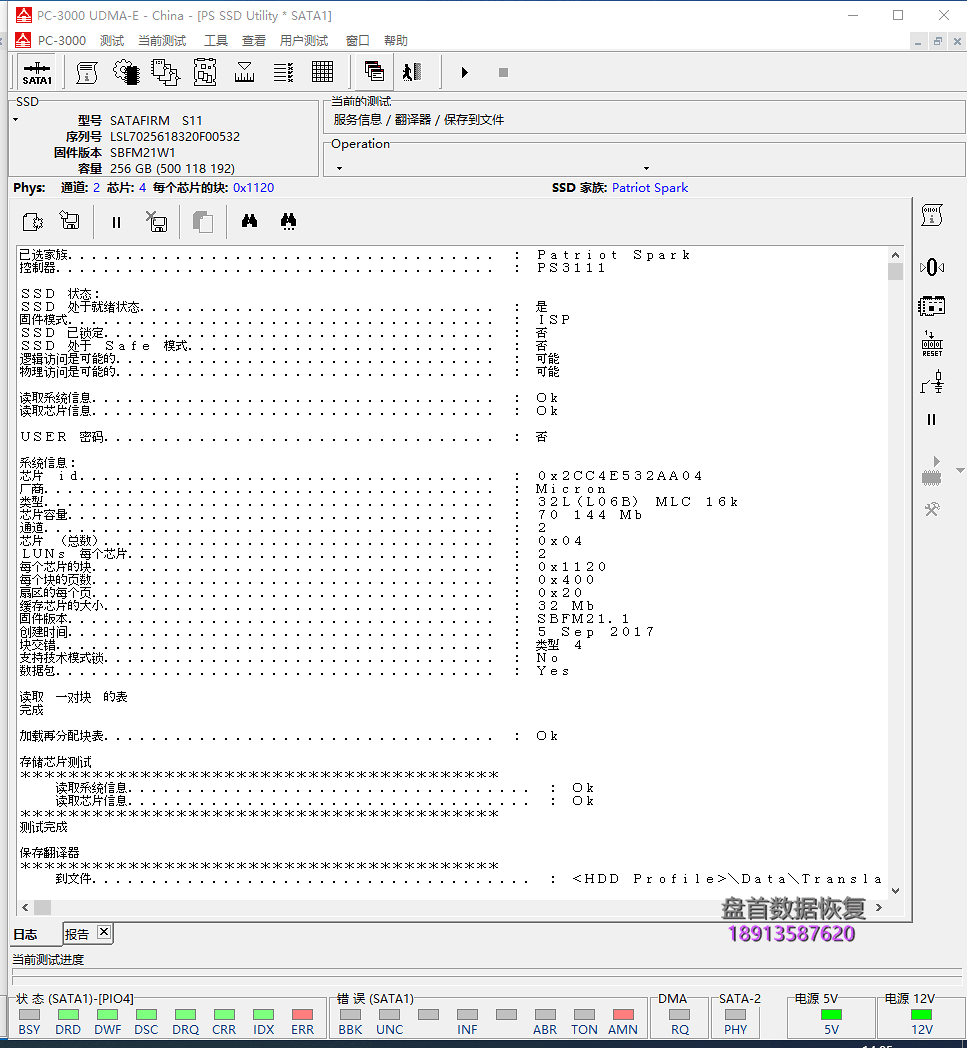967x1048 pixels.
Task: Click the crossed tools icon in sidebar
Action: point(932,509)
